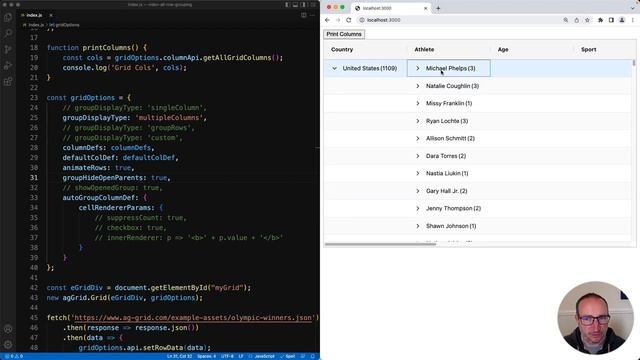Select the UTF-8 encoding status item

(x=227, y=356)
